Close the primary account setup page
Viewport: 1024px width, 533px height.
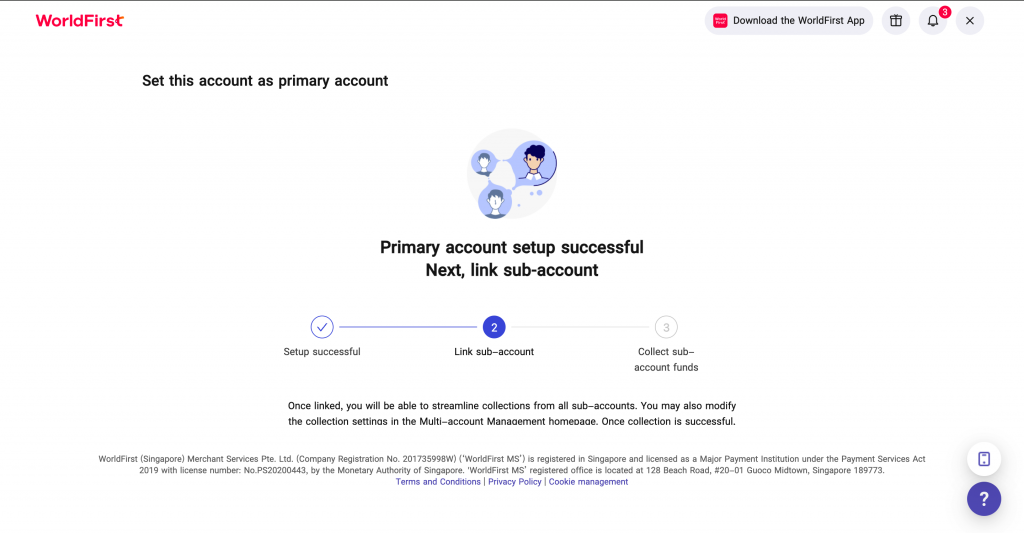pyautogui.click(x=969, y=20)
